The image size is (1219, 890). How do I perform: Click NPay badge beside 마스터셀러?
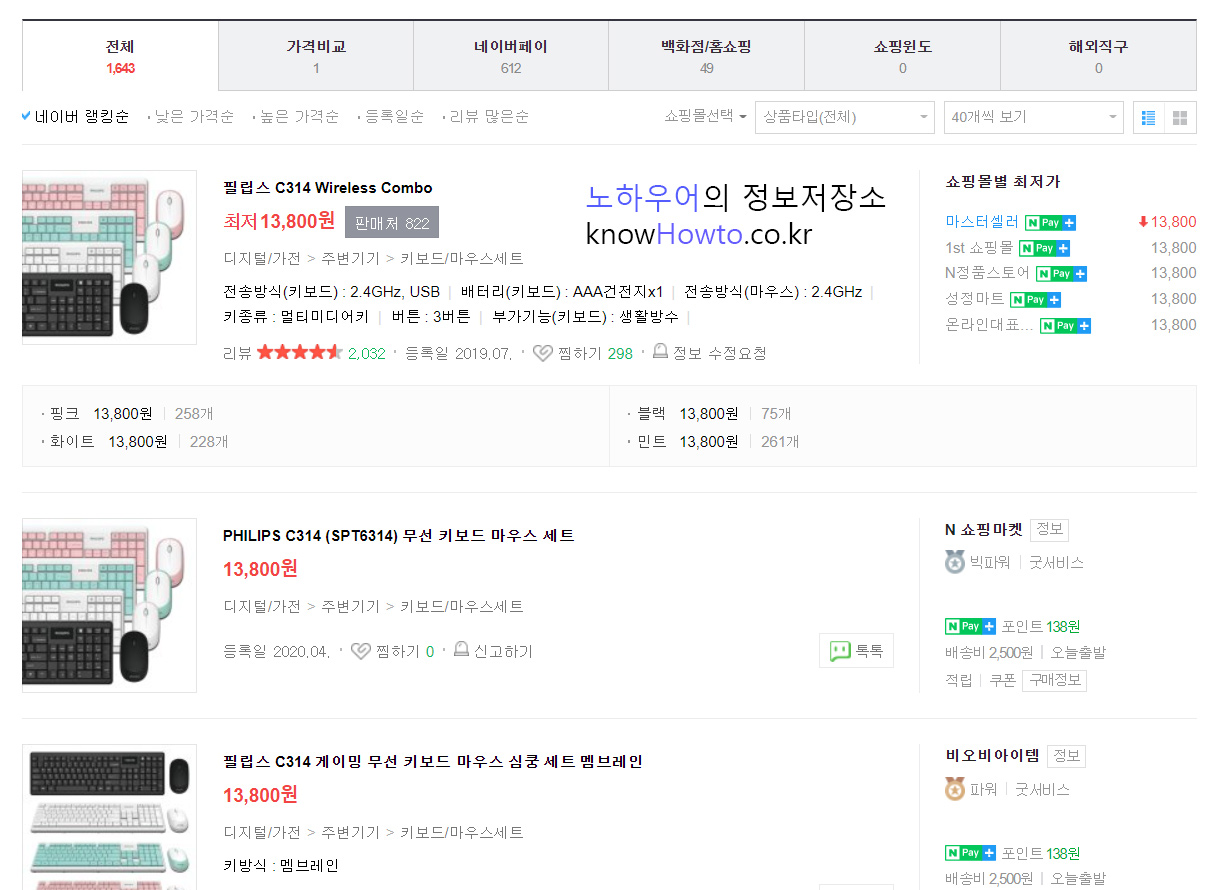[1050, 222]
